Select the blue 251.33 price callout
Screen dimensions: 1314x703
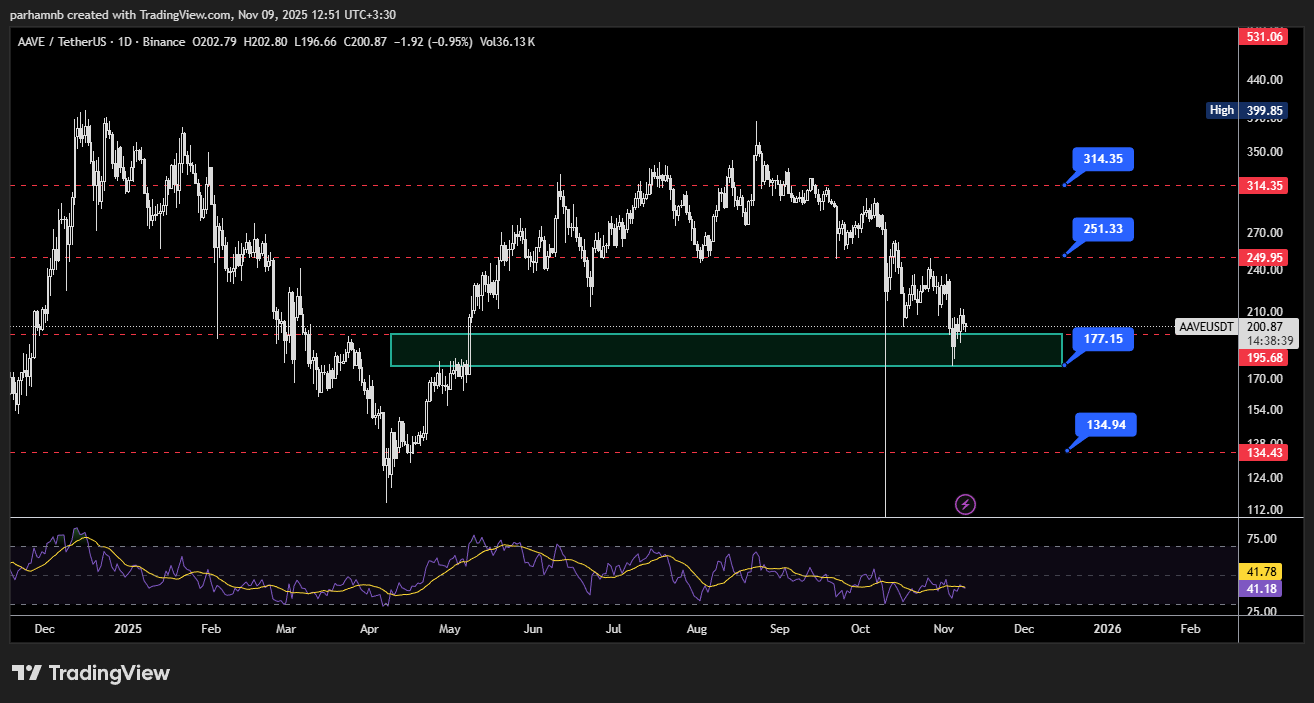1103,229
